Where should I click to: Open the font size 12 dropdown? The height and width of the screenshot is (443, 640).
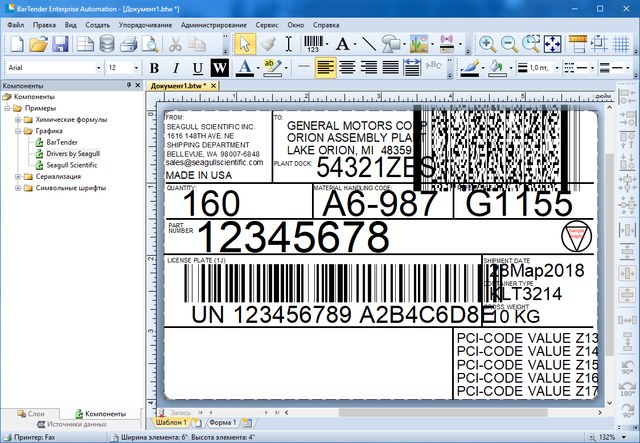pyautogui.click(x=136, y=68)
